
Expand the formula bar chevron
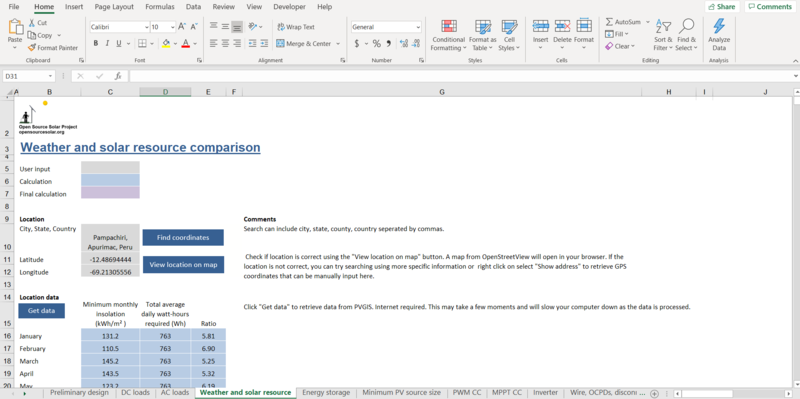796,76
